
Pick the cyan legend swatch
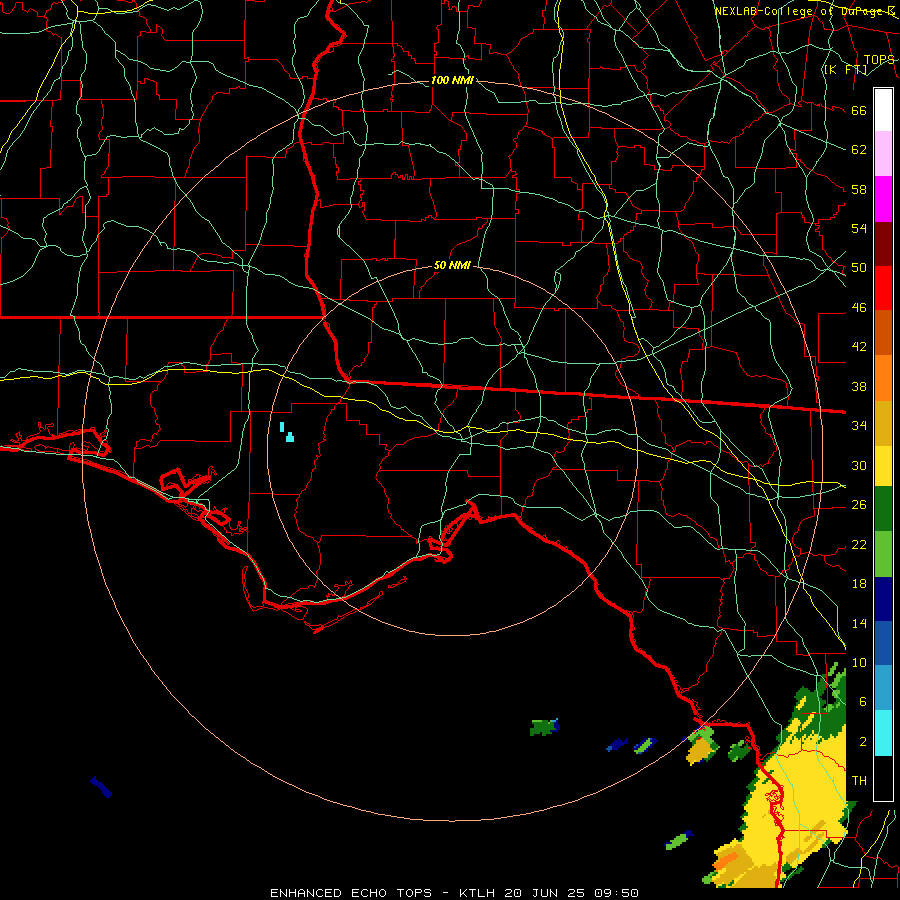(x=883, y=733)
